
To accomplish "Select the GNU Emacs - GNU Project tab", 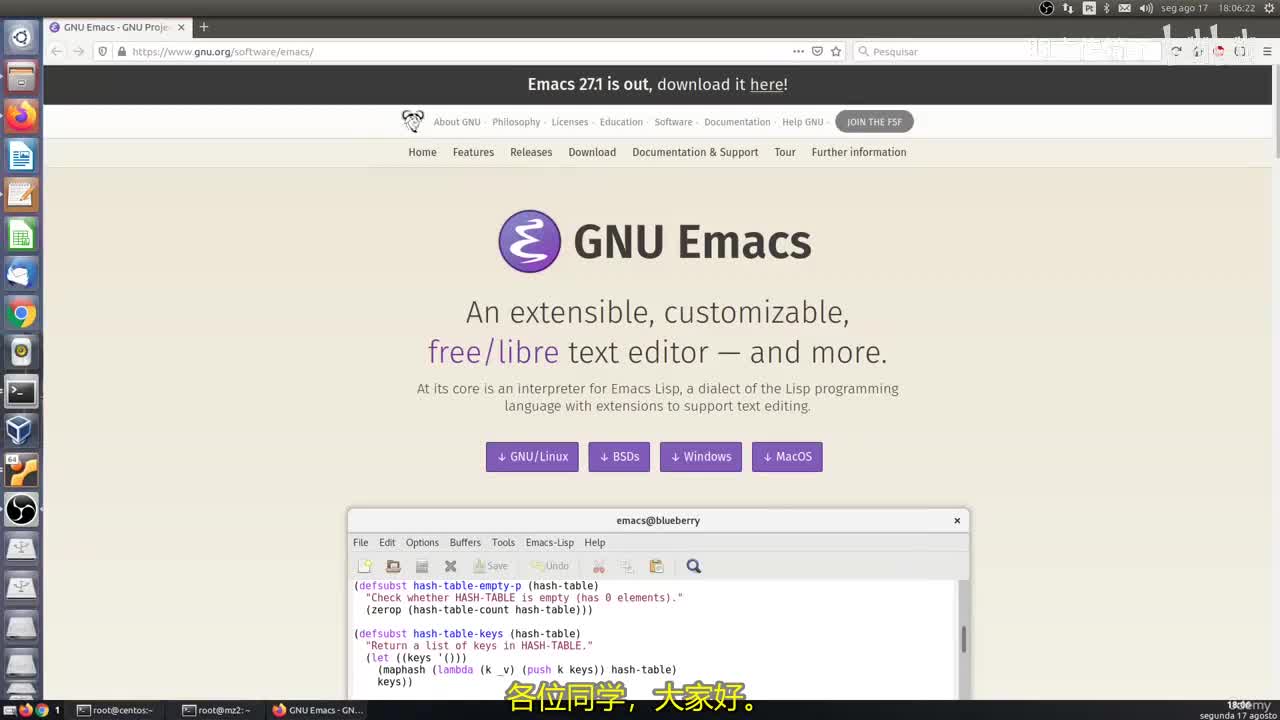I will click(x=117, y=27).
